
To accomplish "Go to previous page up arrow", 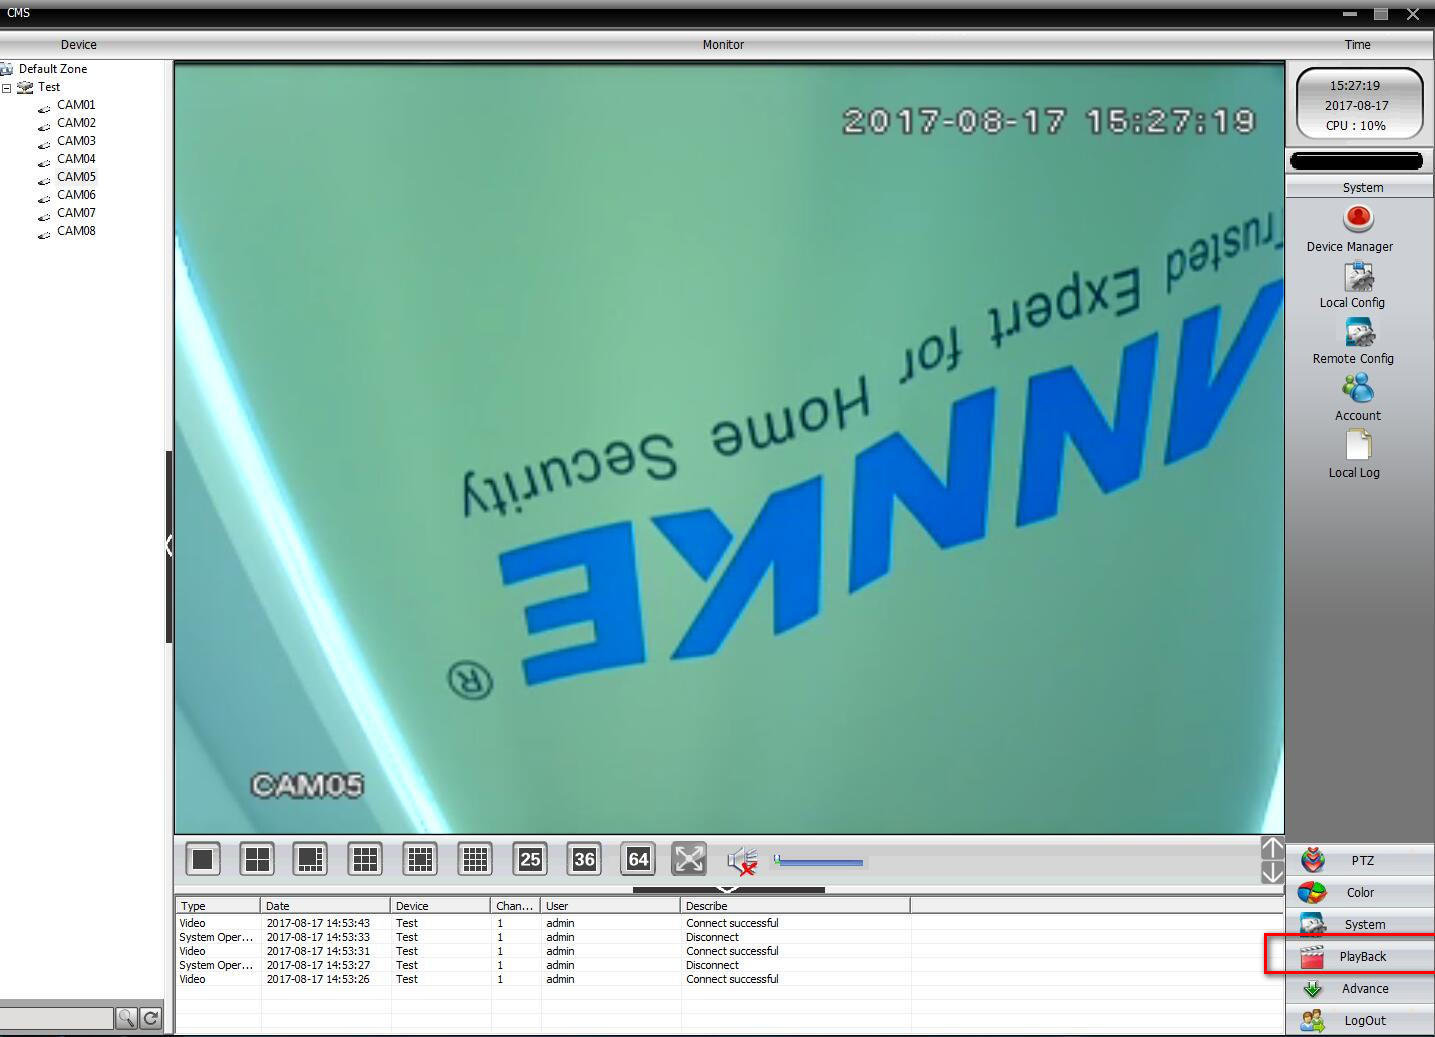I will pos(1272,848).
